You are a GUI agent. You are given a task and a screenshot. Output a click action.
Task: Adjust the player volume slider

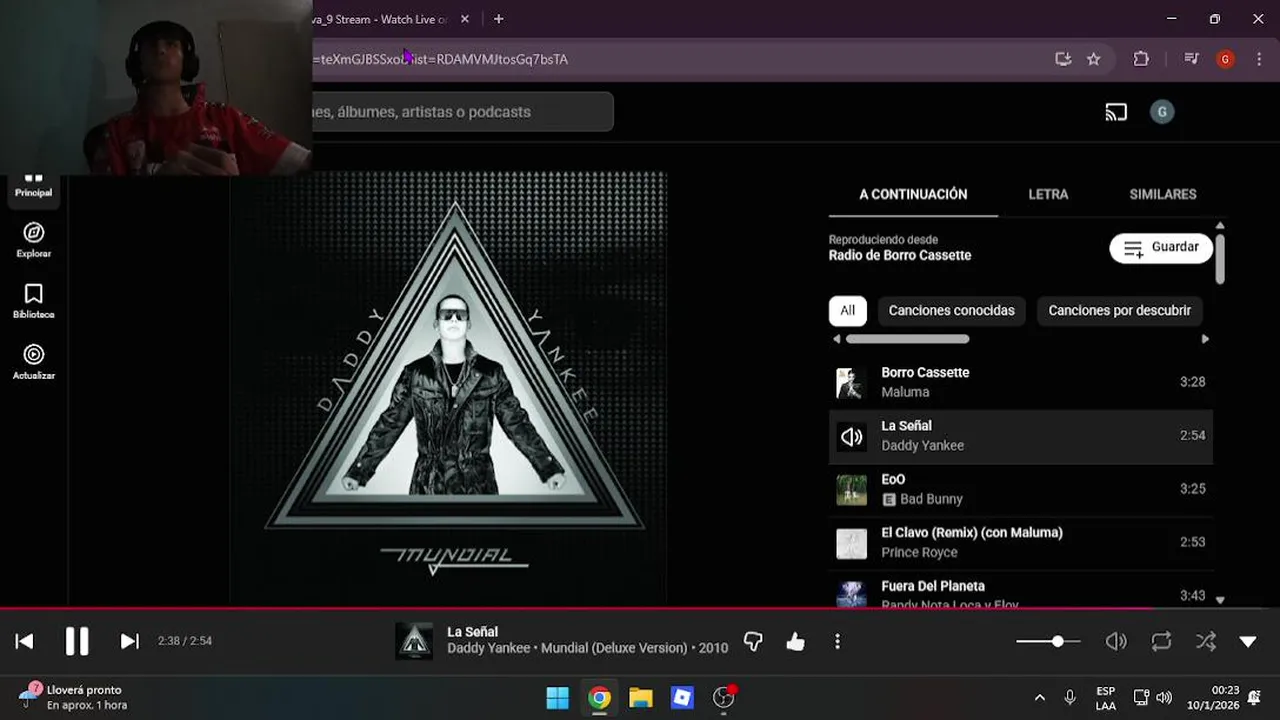(x=1048, y=642)
